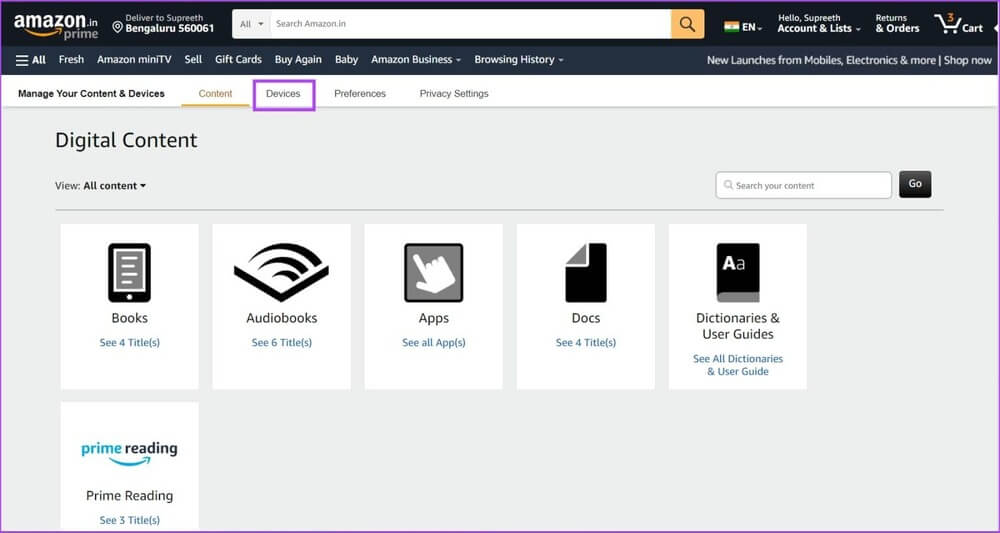1000x533 pixels.
Task: Click the Deliver to Supreeth address
Action: [x=163, y=24]
